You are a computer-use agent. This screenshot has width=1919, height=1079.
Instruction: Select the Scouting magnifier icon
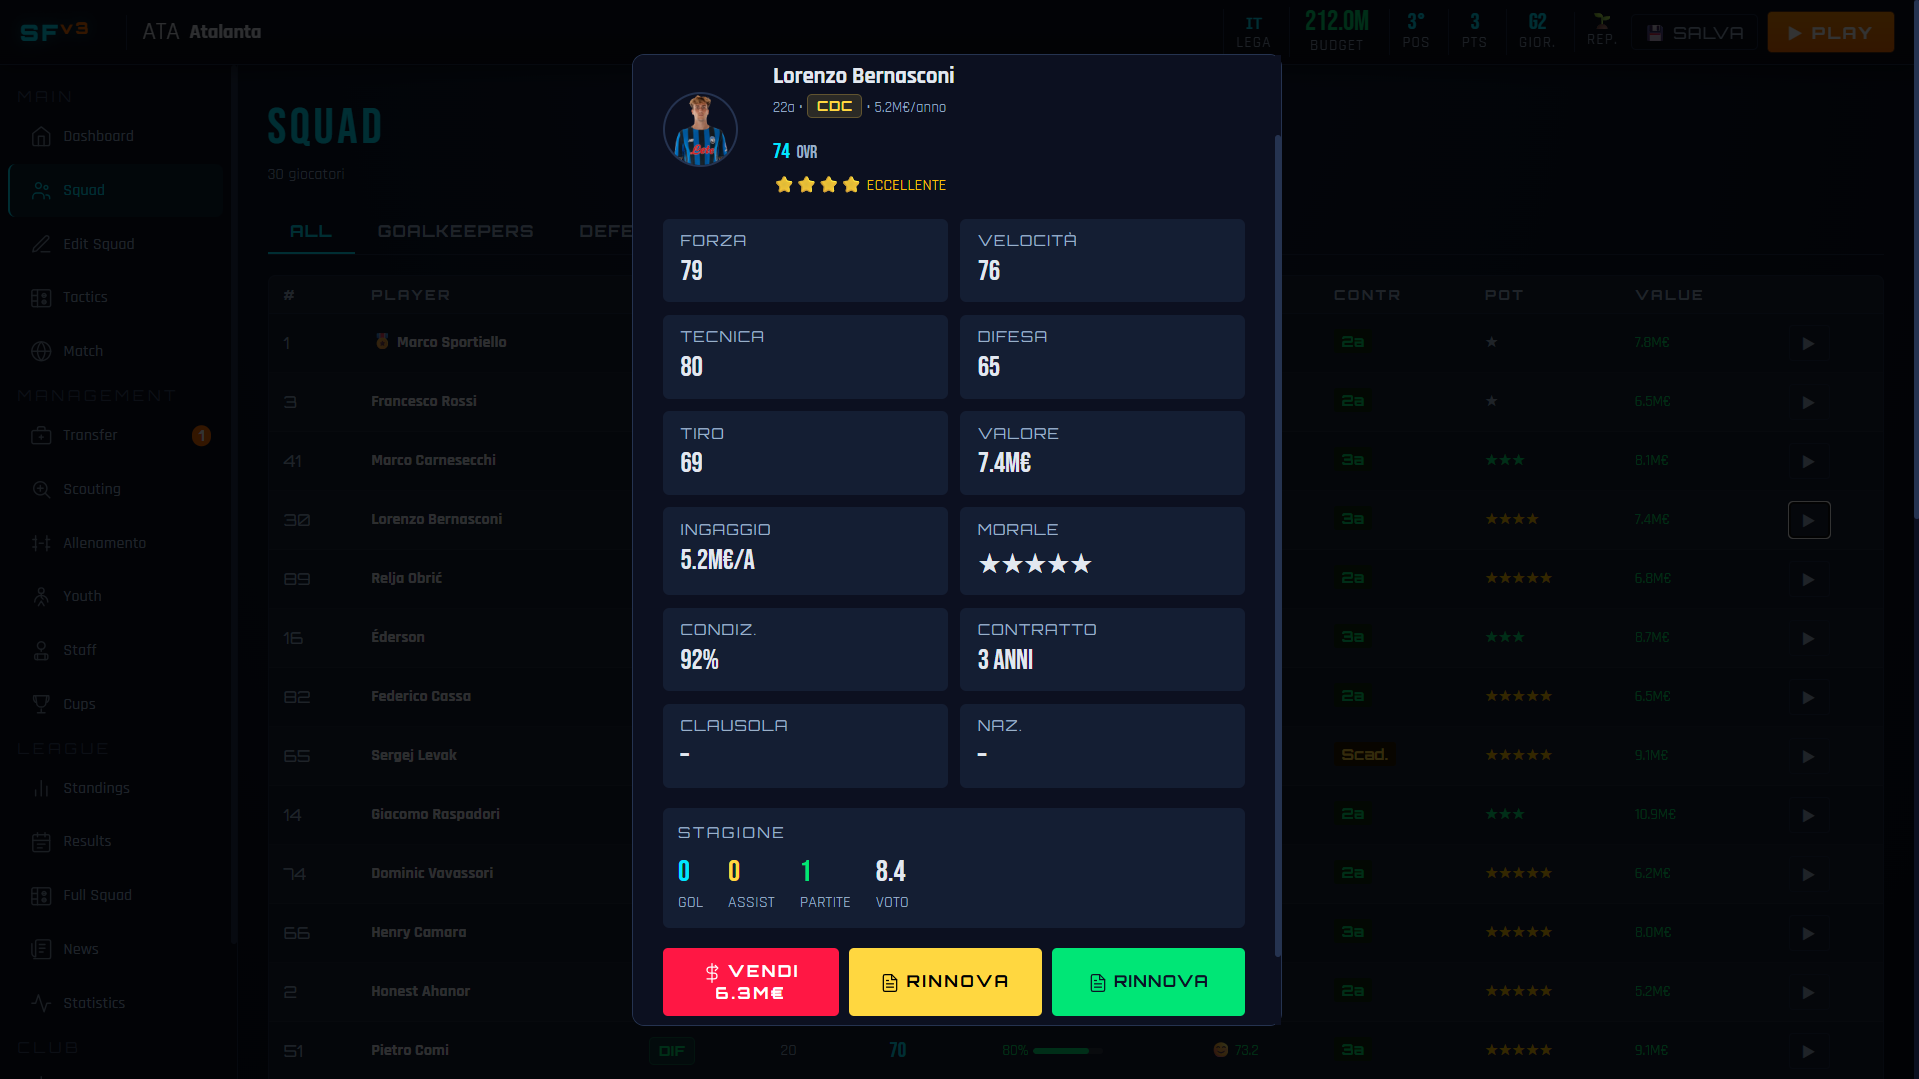[41, 490]
